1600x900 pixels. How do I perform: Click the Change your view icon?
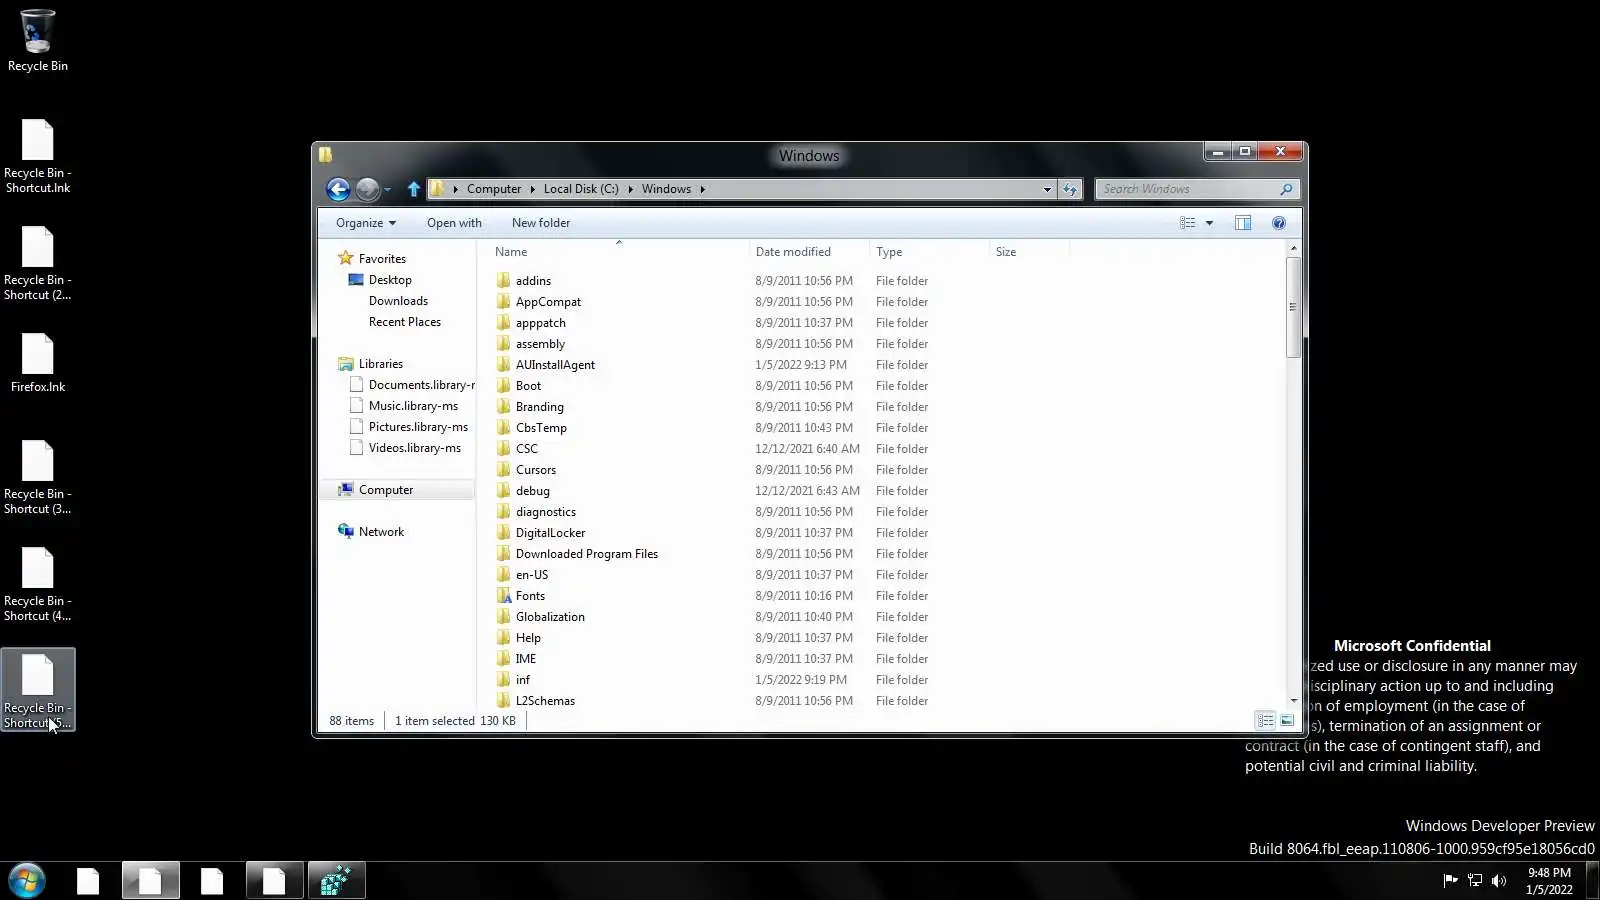(x=1187, y=223)
